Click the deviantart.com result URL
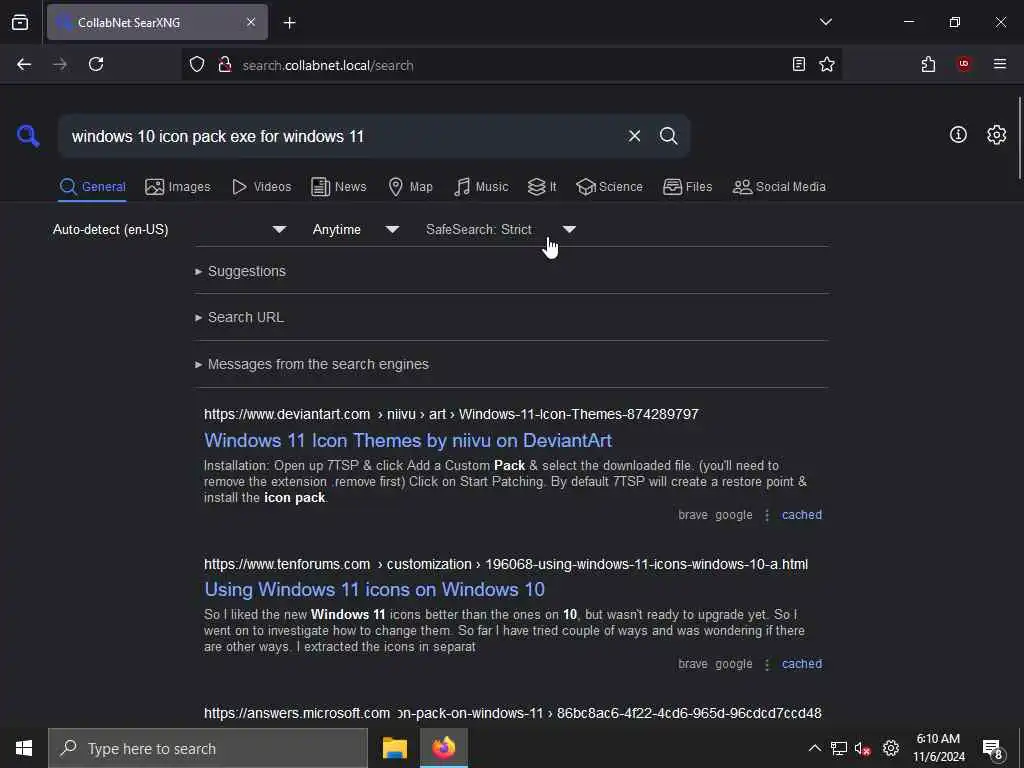The image size is (1024, 768). click(x=451, y=414)
